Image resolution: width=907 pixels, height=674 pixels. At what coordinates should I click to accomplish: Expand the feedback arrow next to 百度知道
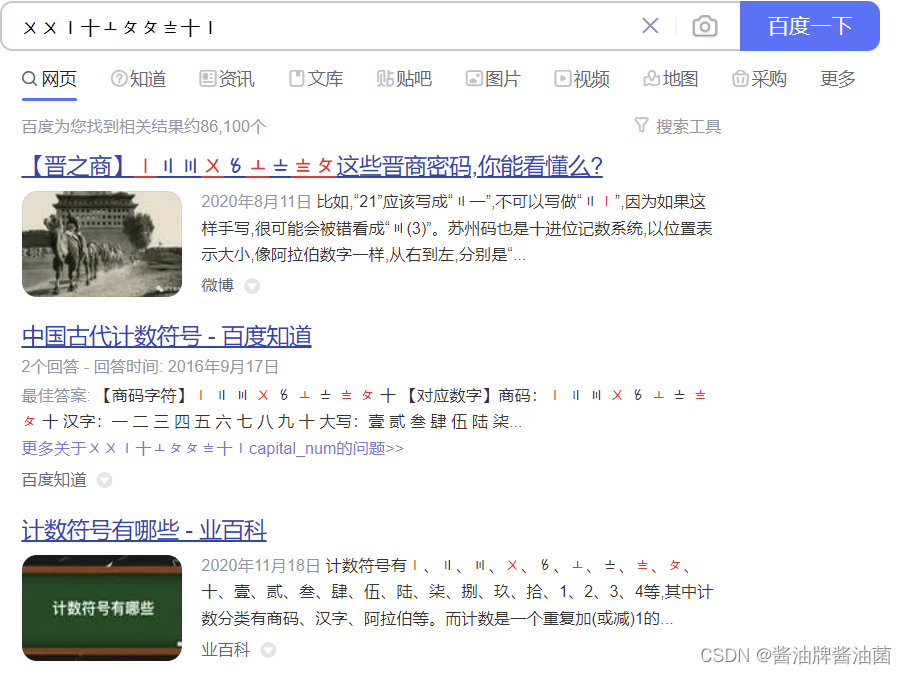(104, 480)
